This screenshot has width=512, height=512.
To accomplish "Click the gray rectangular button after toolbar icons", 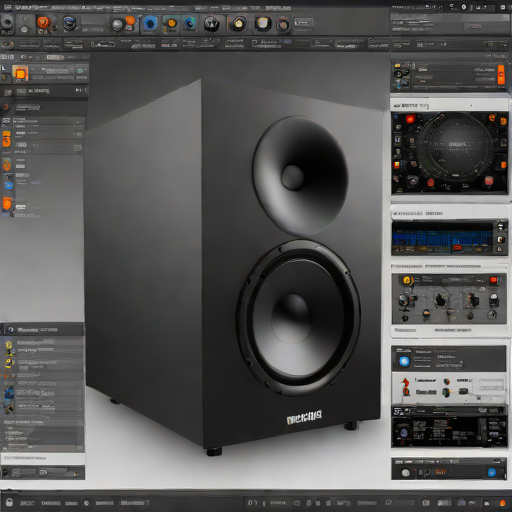I will click(303, 23).
